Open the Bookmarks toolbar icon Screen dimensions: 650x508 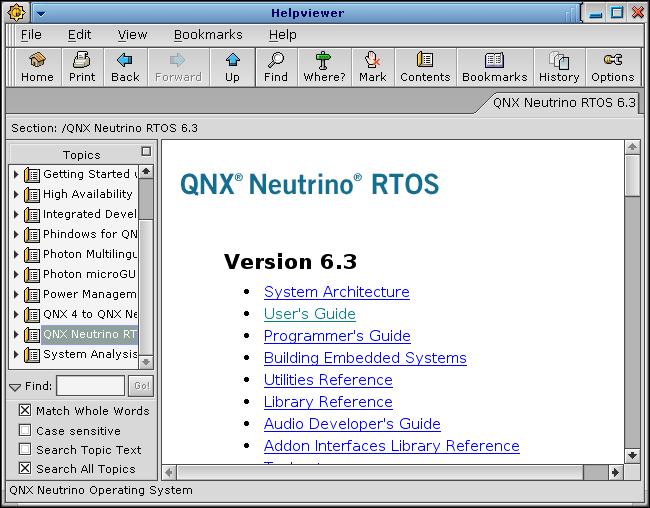coord(494,67)
